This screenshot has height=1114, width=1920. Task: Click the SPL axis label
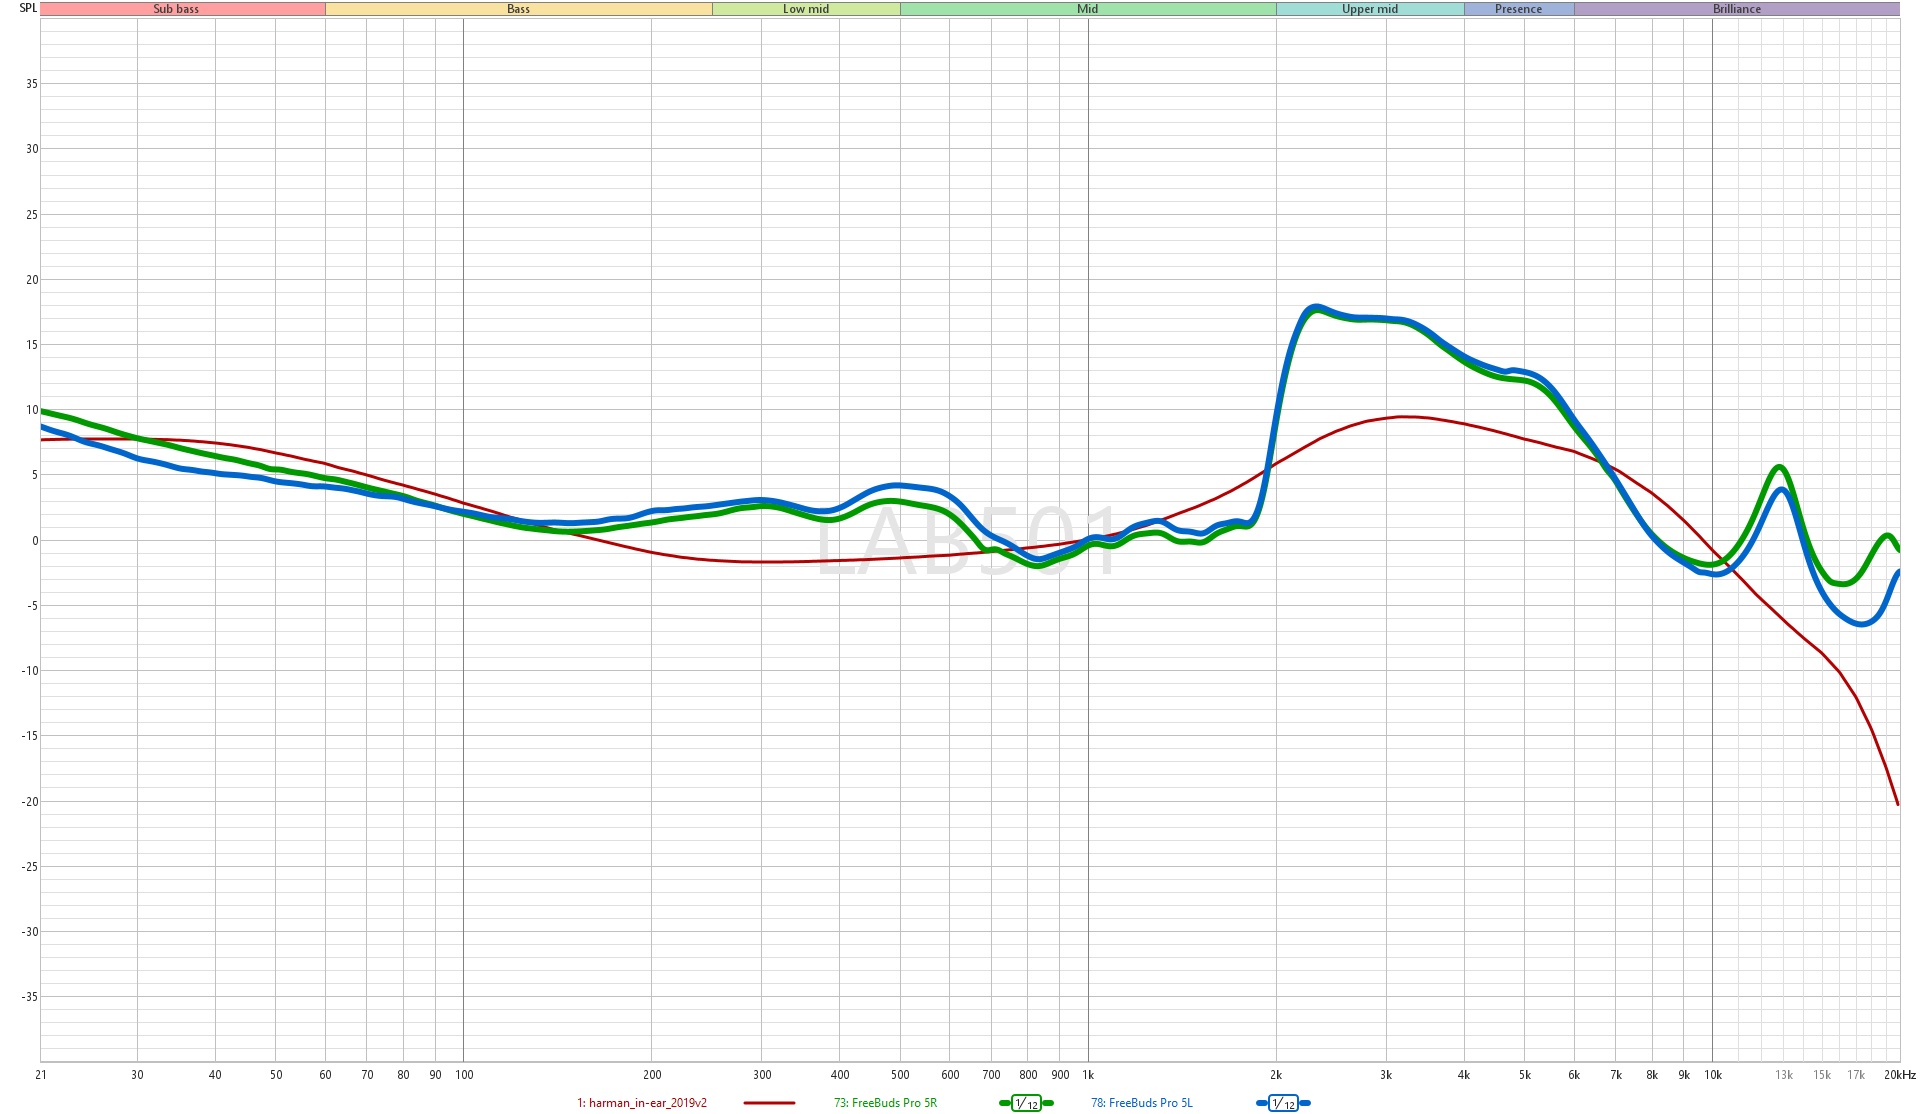tap(28, 8)
